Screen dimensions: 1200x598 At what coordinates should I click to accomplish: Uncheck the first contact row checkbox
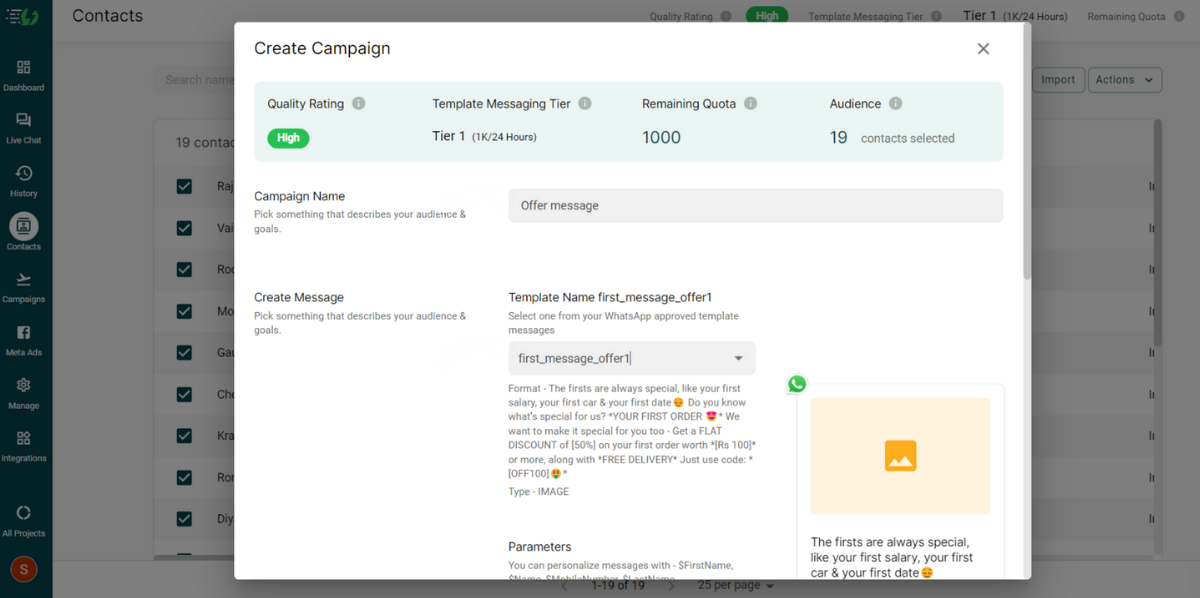click(x=183, y=186)
